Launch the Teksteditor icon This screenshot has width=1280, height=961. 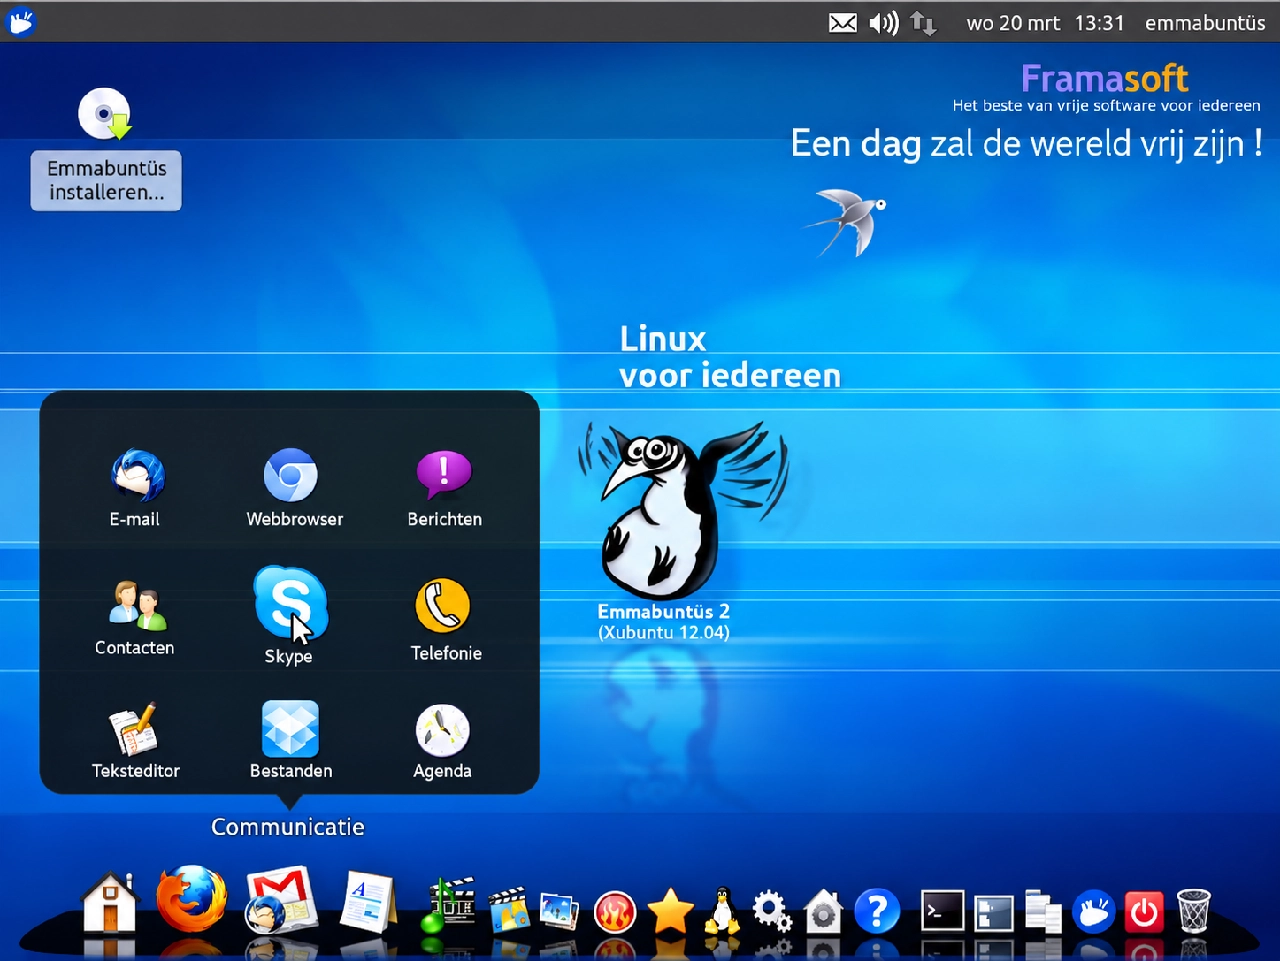coord(134,729)
